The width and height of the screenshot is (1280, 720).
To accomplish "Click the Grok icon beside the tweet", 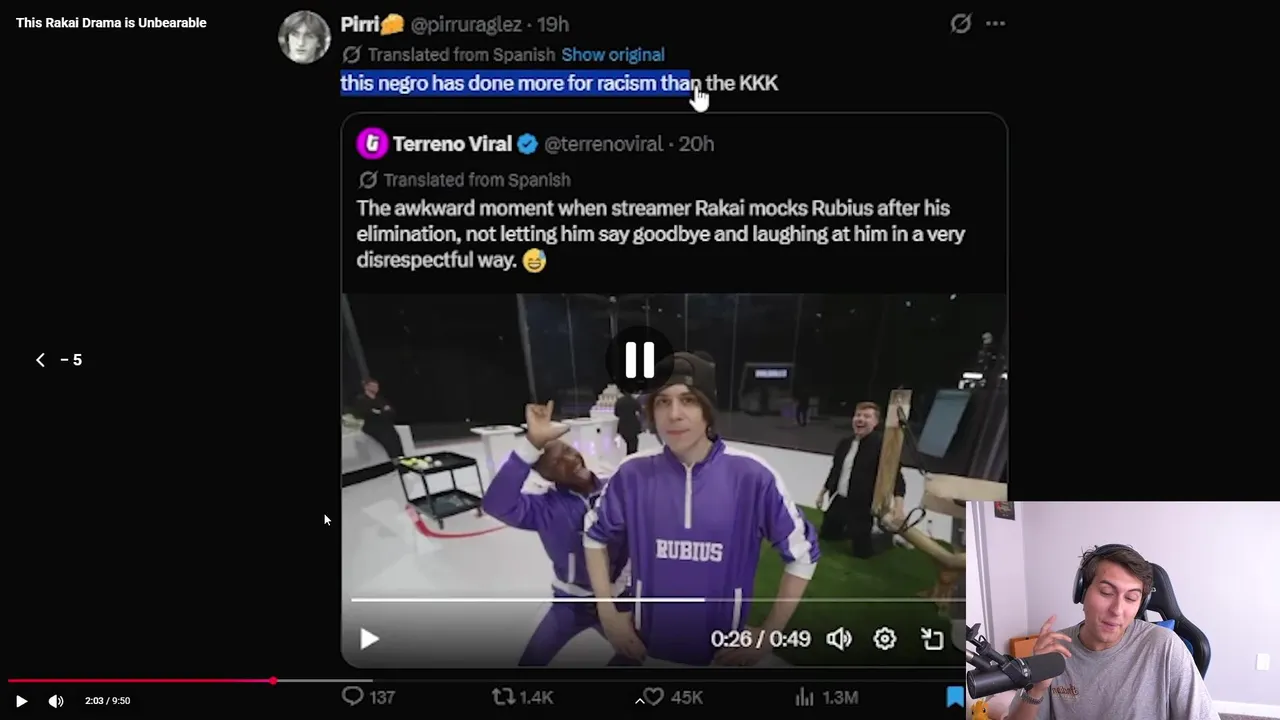I will click(x=960, y=24).
